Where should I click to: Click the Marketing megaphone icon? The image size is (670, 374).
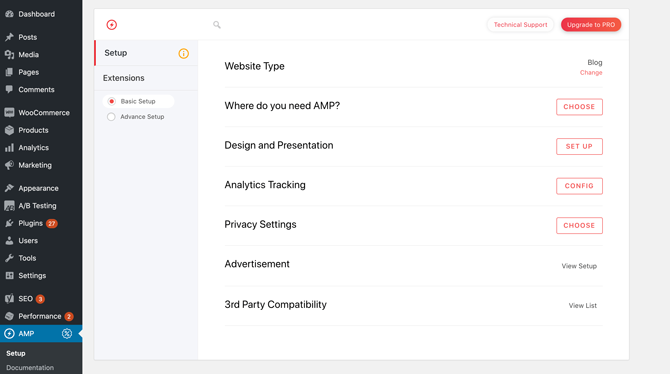tap(9, 165)
